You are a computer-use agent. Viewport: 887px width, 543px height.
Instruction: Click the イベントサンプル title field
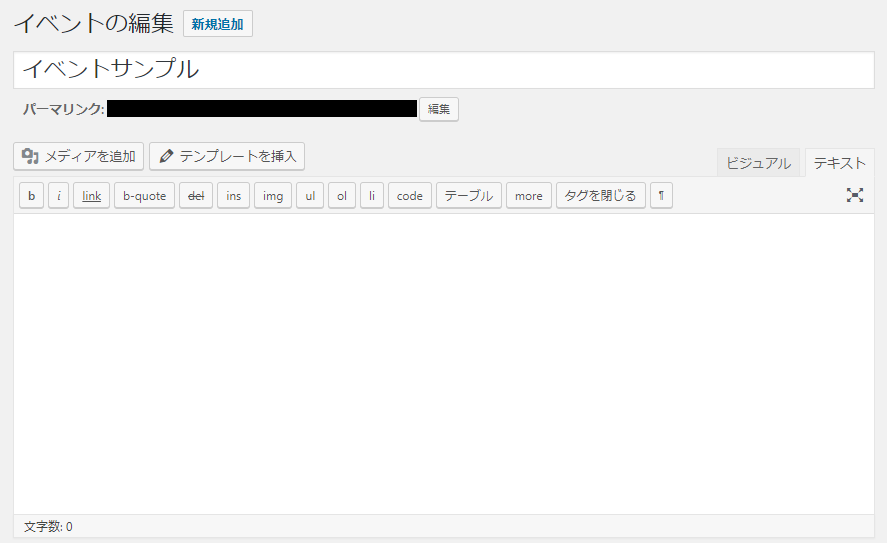point(444,70)
